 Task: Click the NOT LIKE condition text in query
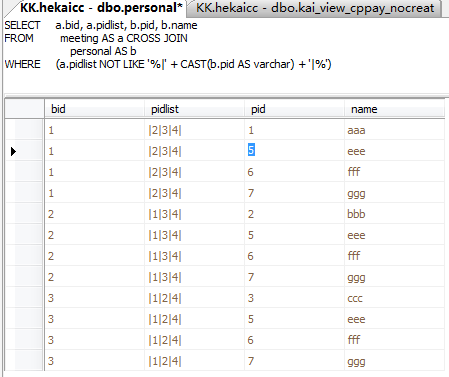[x=193, y=64]
